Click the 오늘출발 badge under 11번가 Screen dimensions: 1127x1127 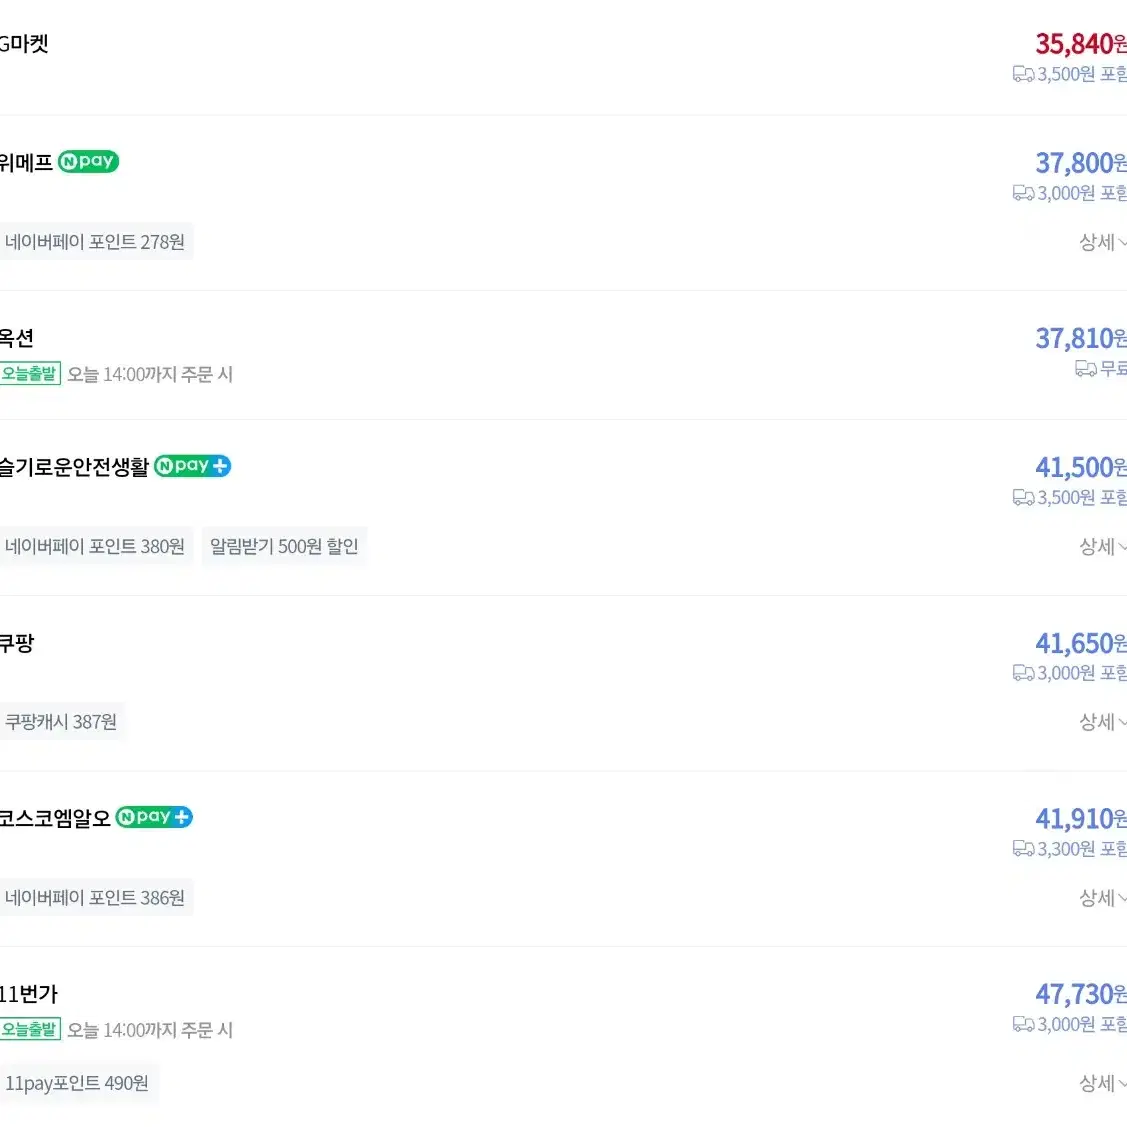click(x=29, y=1029)
